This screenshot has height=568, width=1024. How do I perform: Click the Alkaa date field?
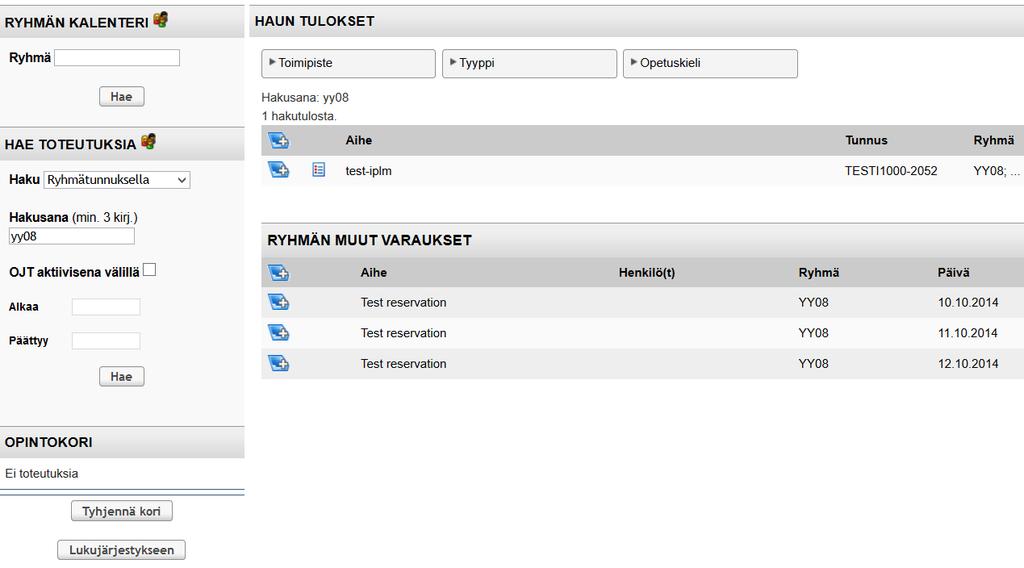[106, 307]
